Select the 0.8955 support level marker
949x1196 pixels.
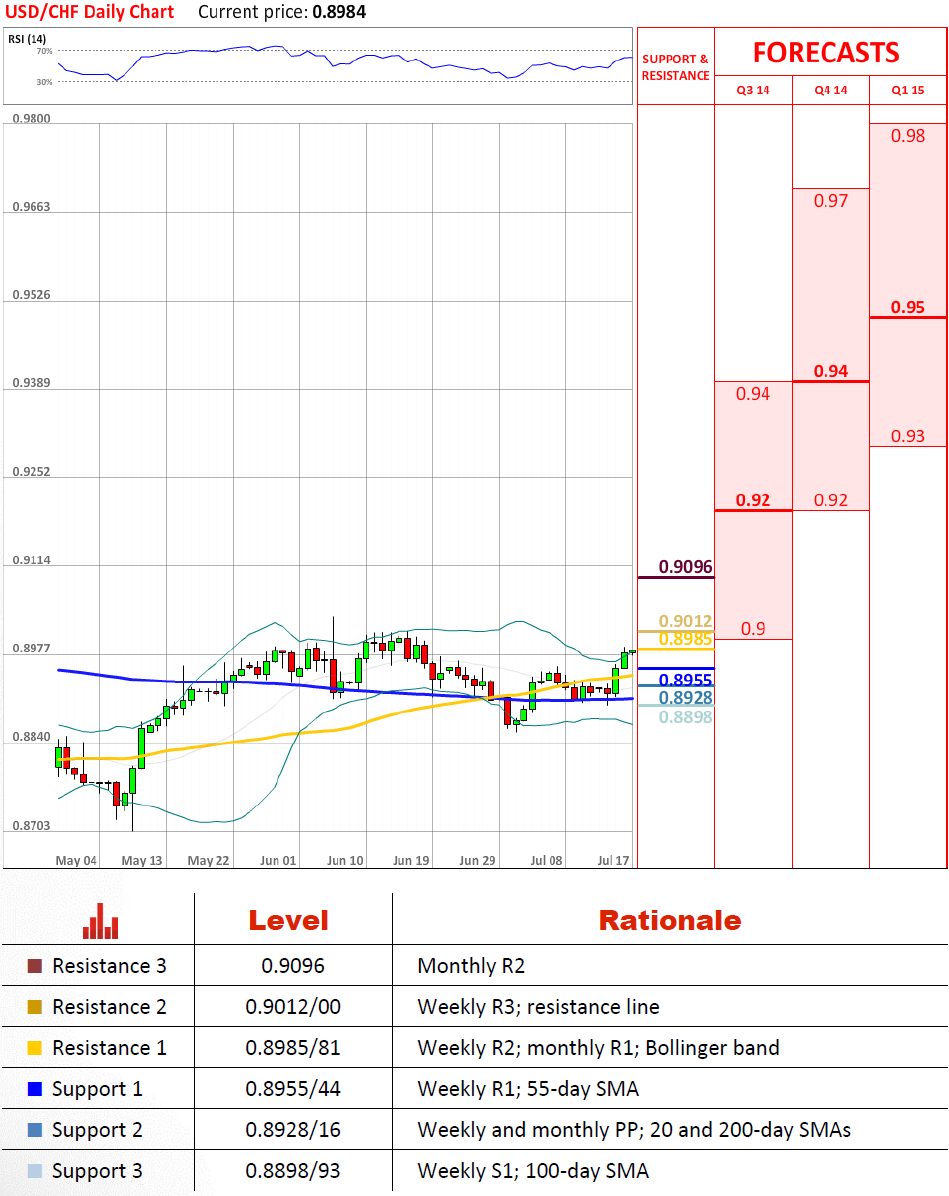[685, 680]
